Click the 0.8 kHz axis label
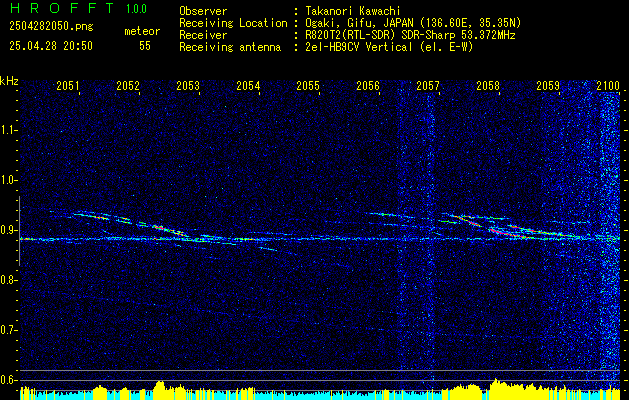Screen dimensions: 629x400 8,280
